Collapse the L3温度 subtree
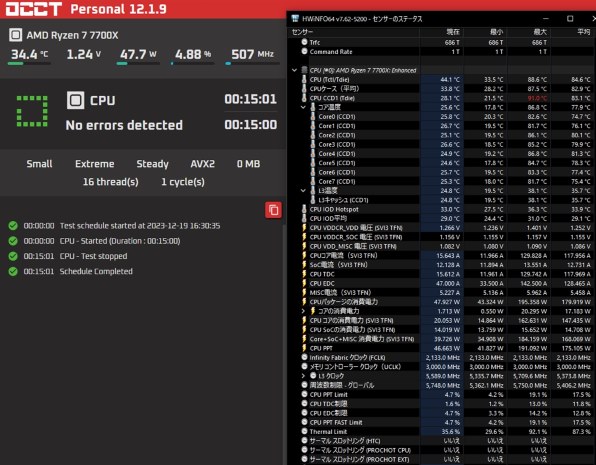The height and width of the screenshot is (465, 596). 303,190
